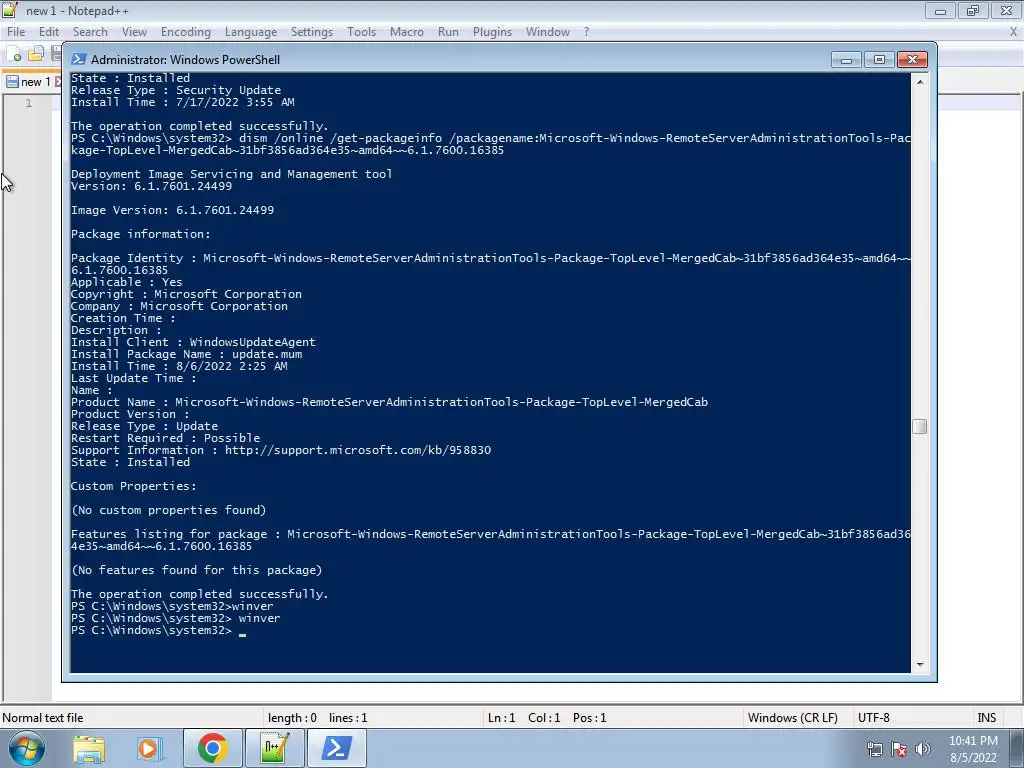Click the 'Image Version: 6.1.7601.24499' line

(x=172, y=210)
